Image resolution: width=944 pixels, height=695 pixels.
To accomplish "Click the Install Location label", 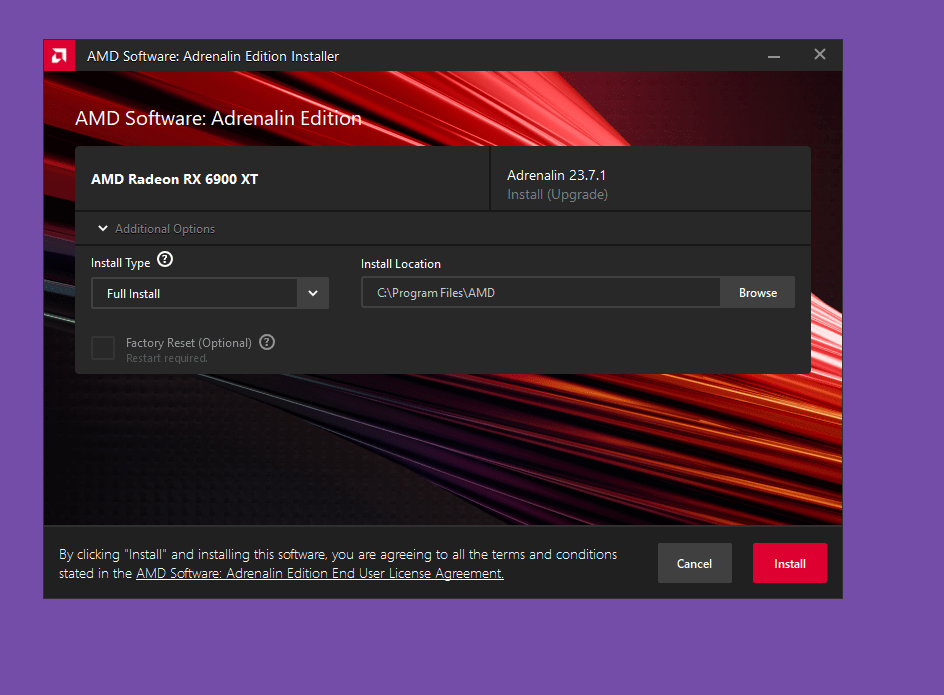I will 400,264.
